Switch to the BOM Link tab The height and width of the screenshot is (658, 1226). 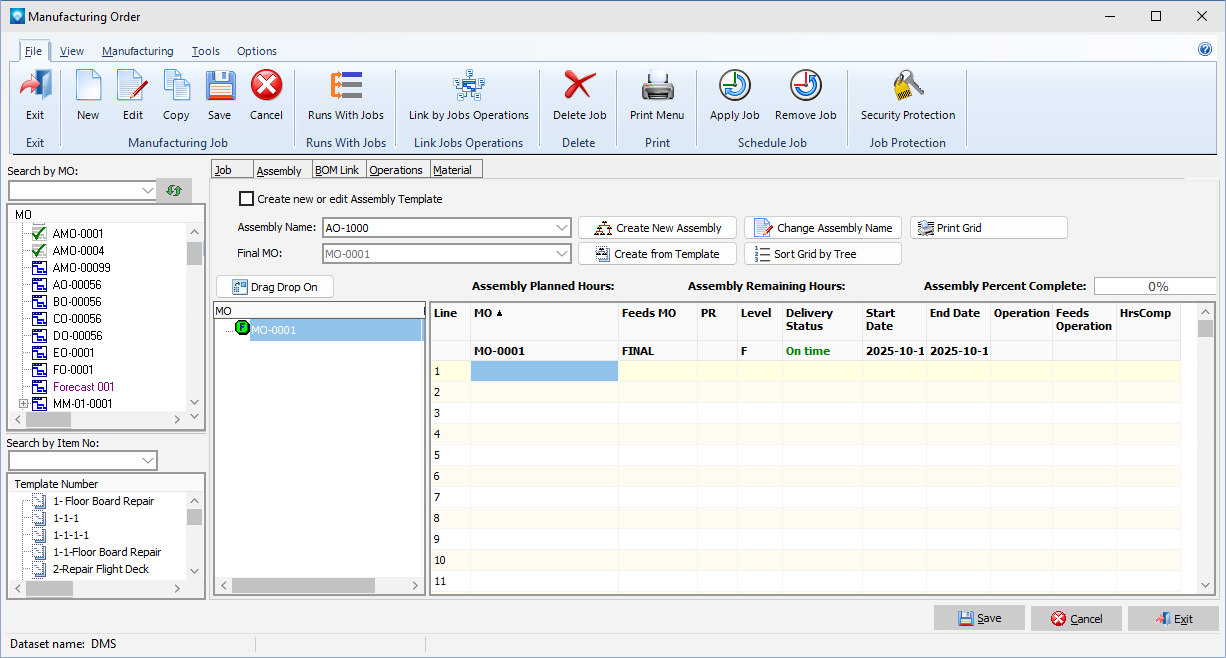337,170
